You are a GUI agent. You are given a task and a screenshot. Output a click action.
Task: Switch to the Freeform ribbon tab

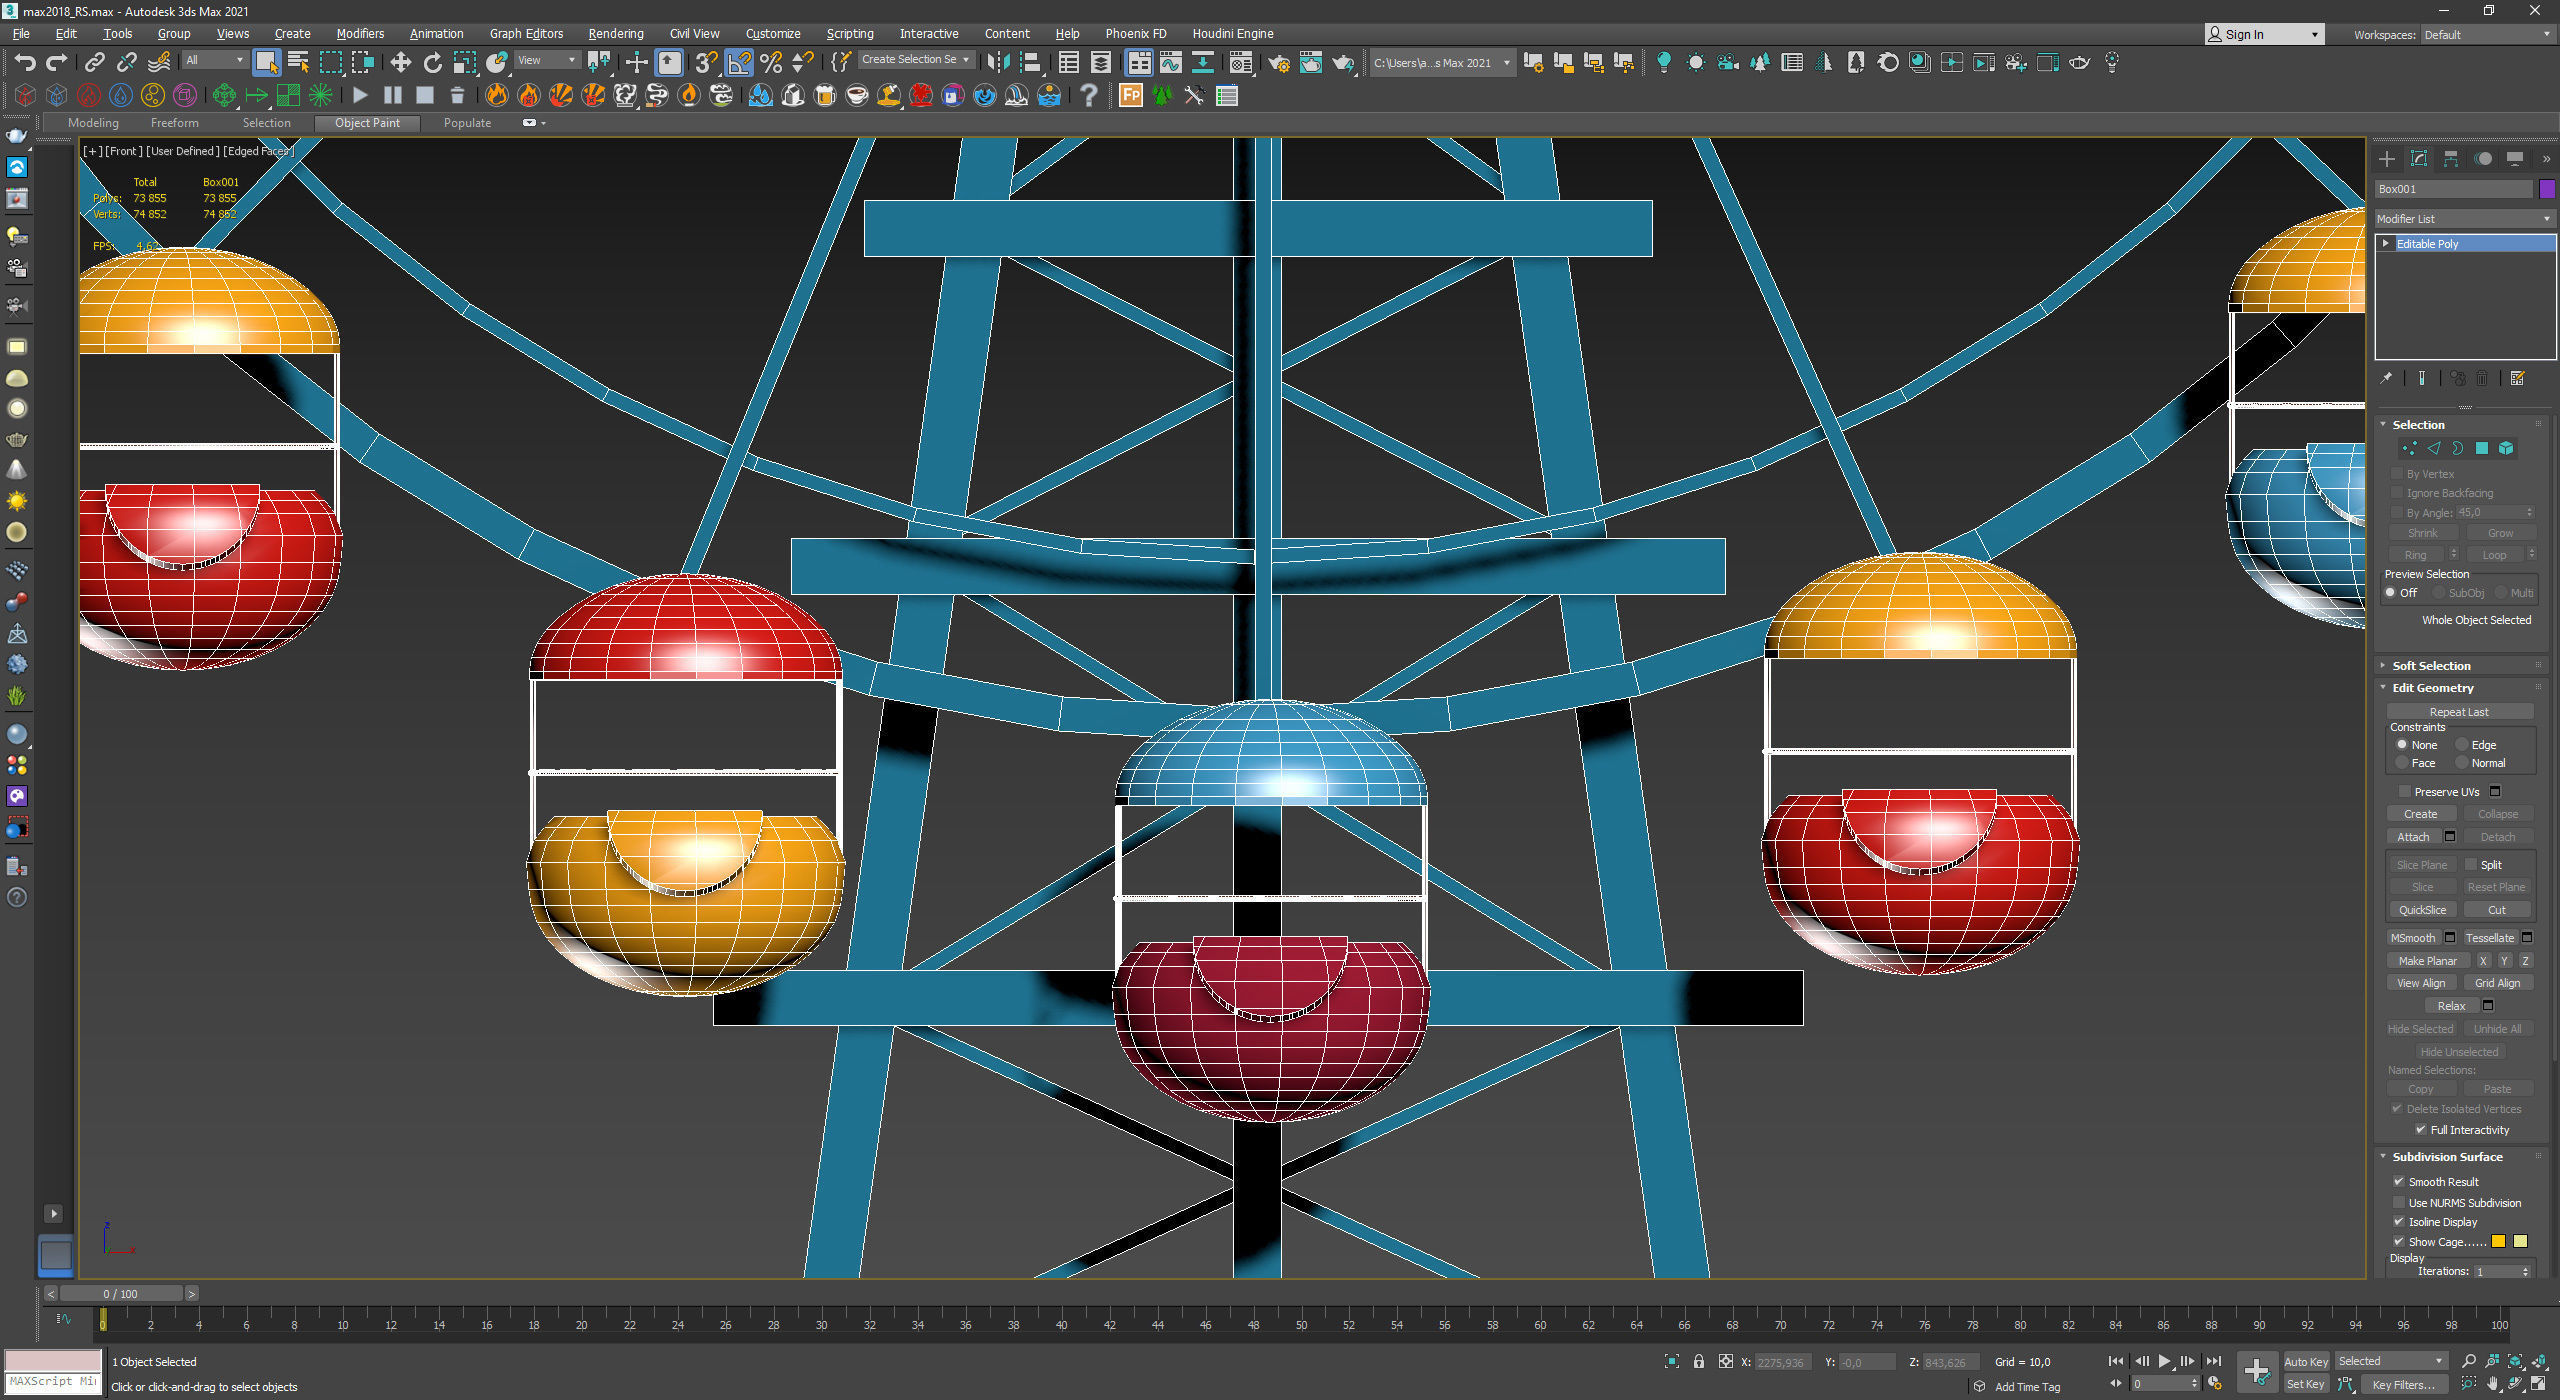tap(174, 123)
